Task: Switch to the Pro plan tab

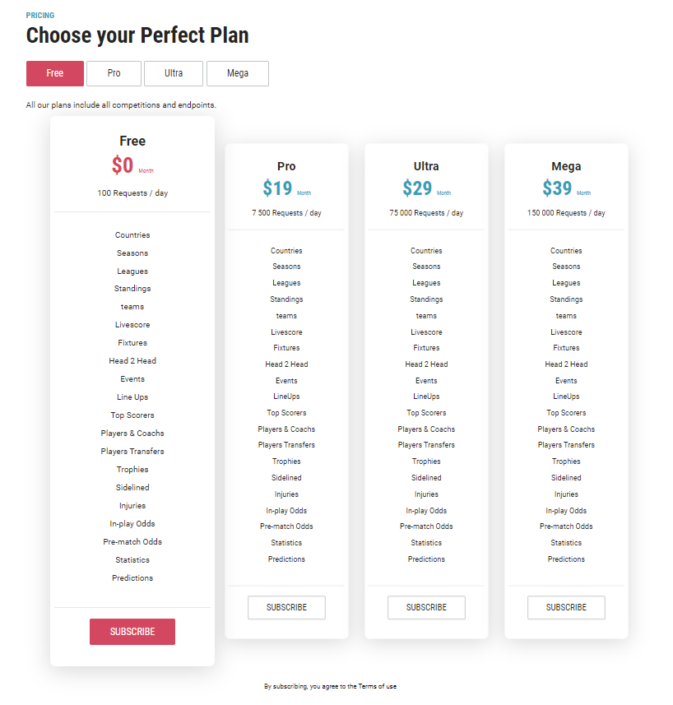Action: point(113,73)
